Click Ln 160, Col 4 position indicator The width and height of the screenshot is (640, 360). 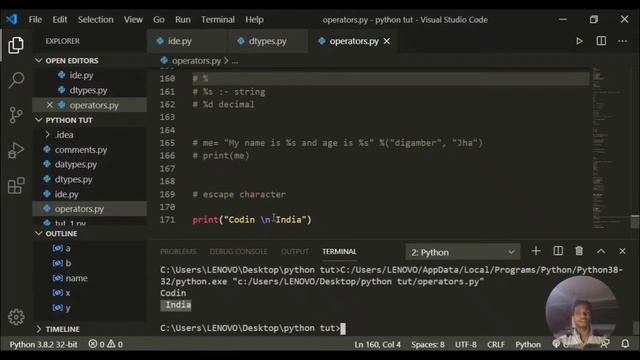coord(378,344)
